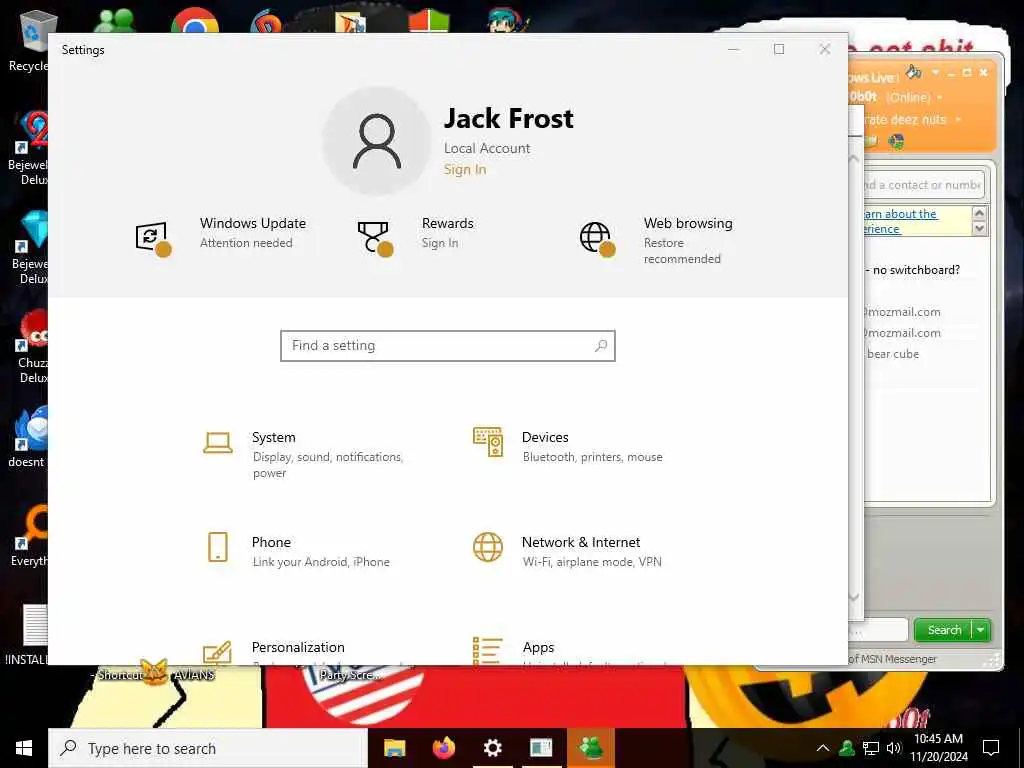The height and width of the screenshot is (768, 1024).
Task: Click the paint bucket icon in Messenger header
Action: pyautogui.click(x=914, y=72)
